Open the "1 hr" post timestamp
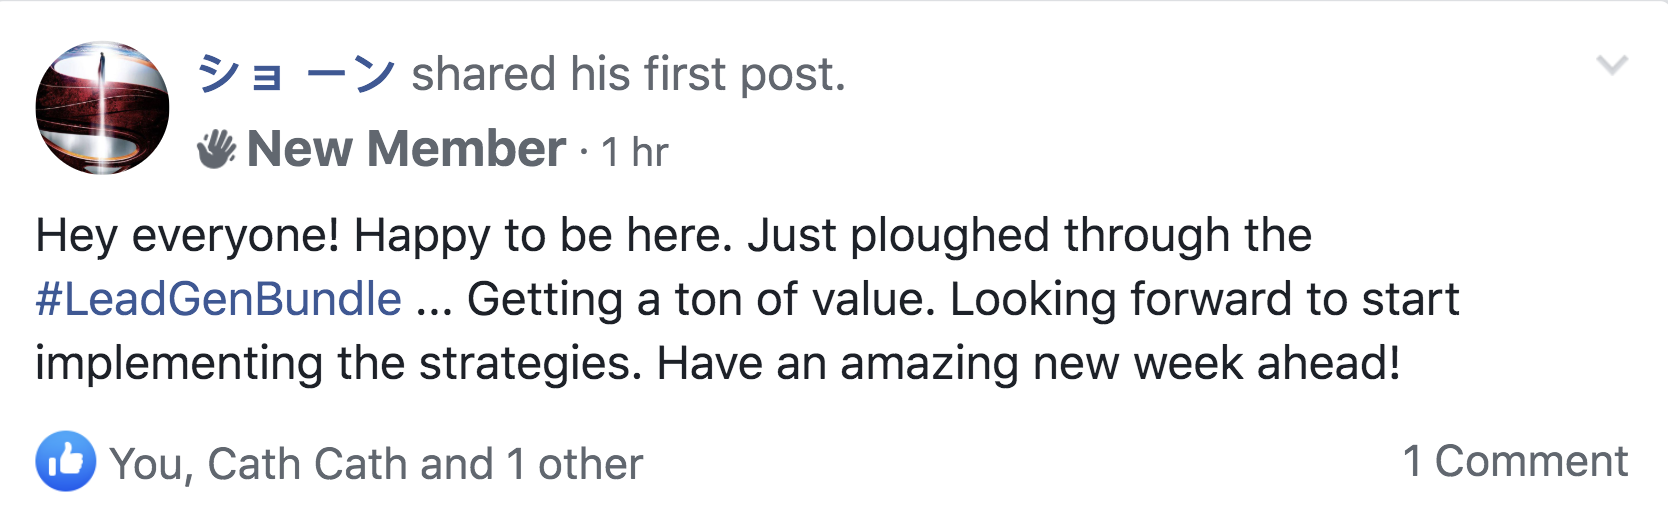Image resolution: width=1668 pixels, height=520 pixels. [x=634, y=153]
